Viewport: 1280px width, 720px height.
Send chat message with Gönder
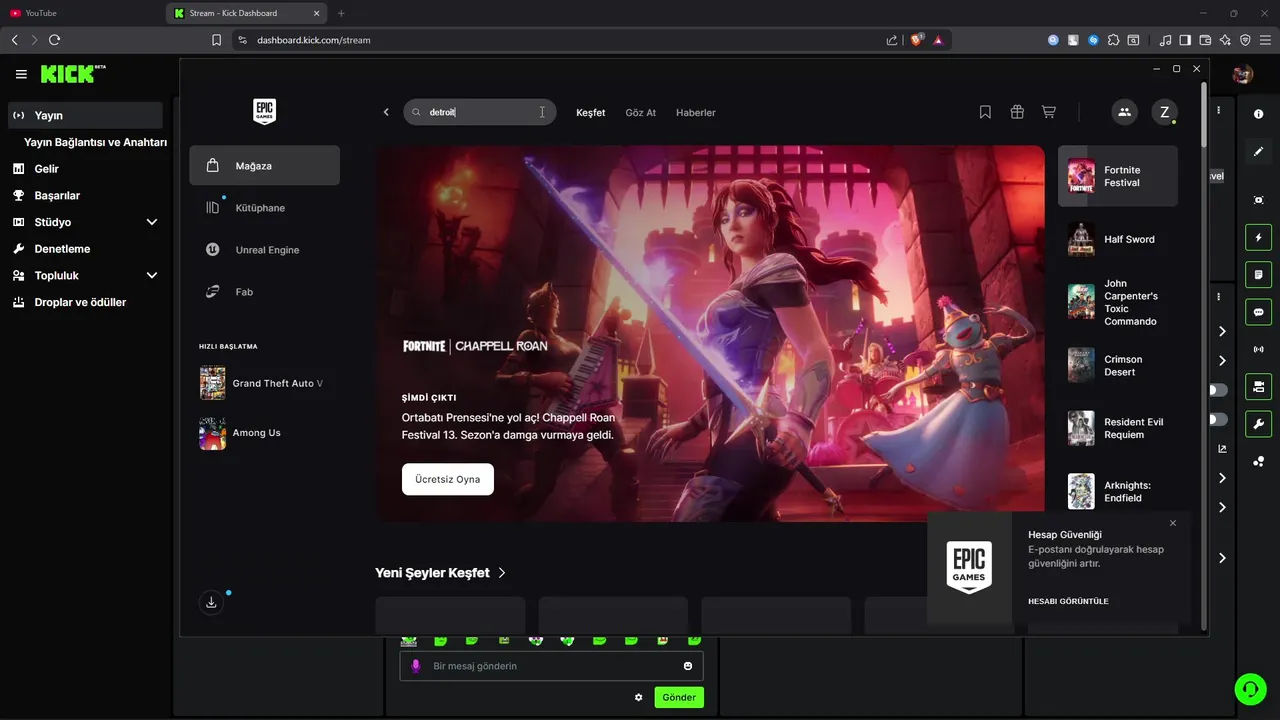pyautogui.click(x=679, y=697)
